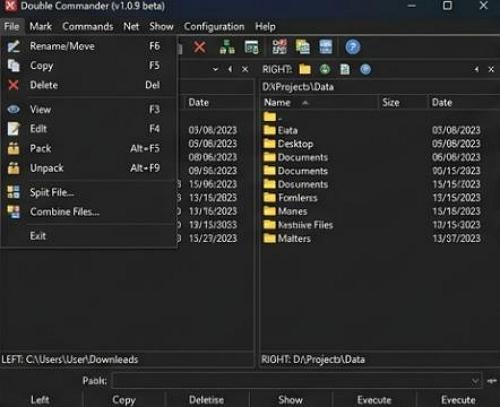Close the right panel tab with the X

pyautogui.click(x=491, y=69)
